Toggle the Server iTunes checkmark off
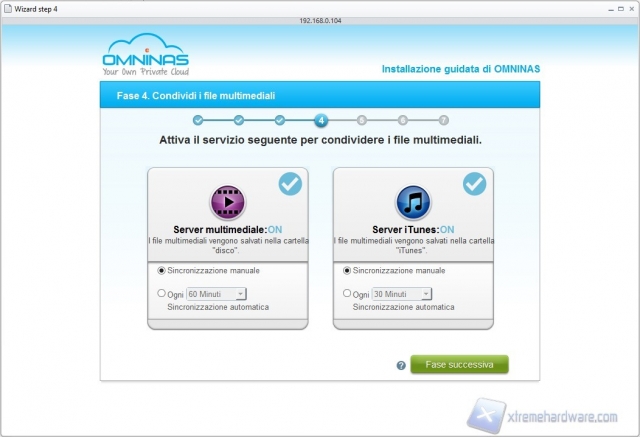640x437 pixels. coord(474,183)
